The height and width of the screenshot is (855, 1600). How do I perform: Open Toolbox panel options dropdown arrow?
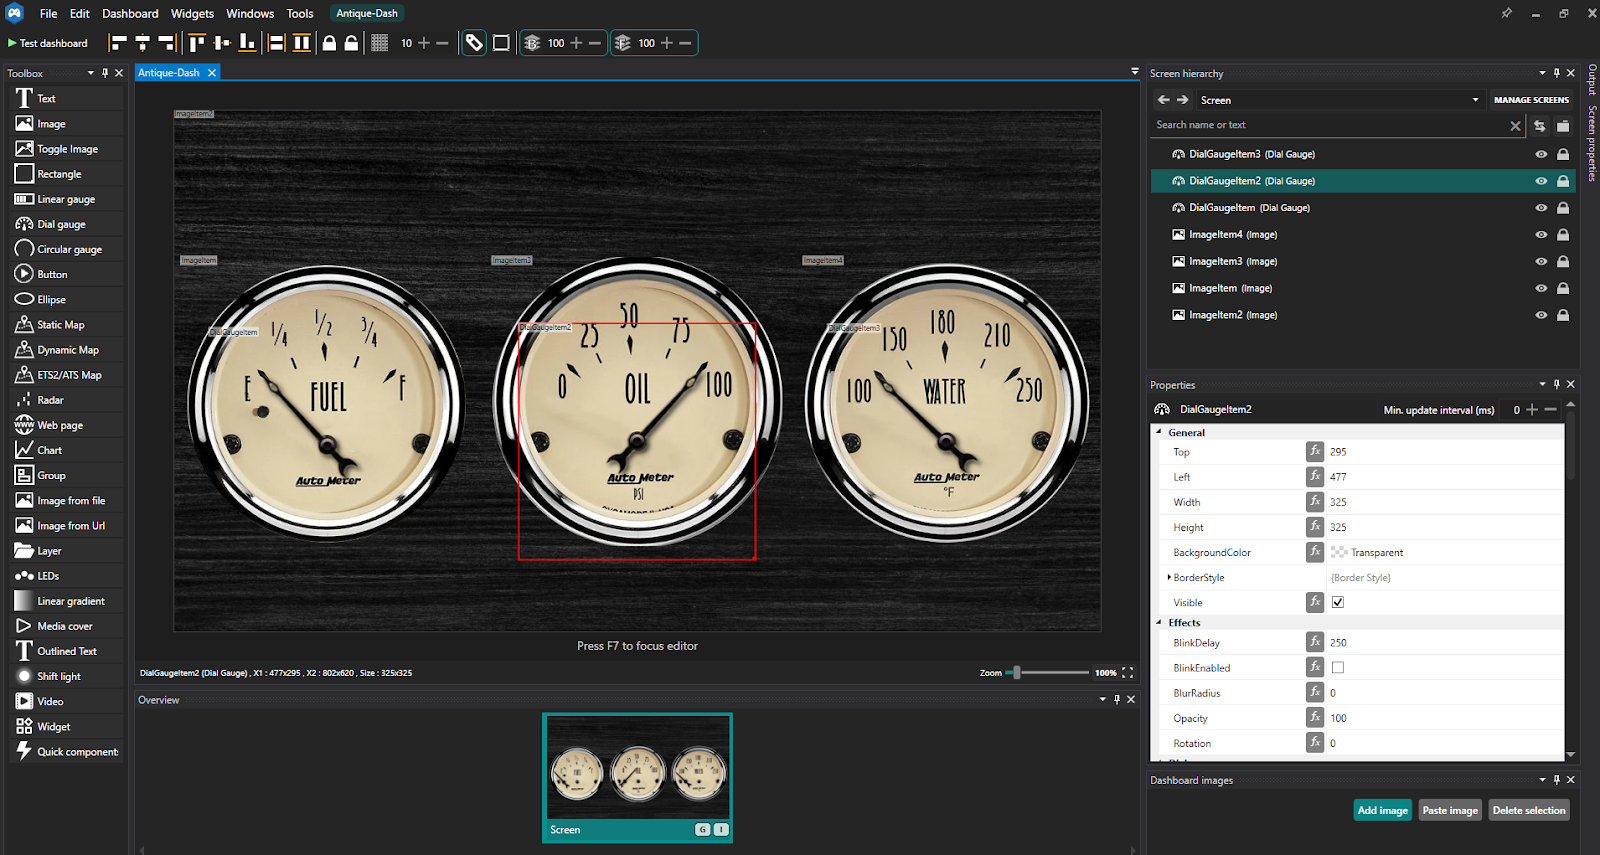[x=90, y=73]
